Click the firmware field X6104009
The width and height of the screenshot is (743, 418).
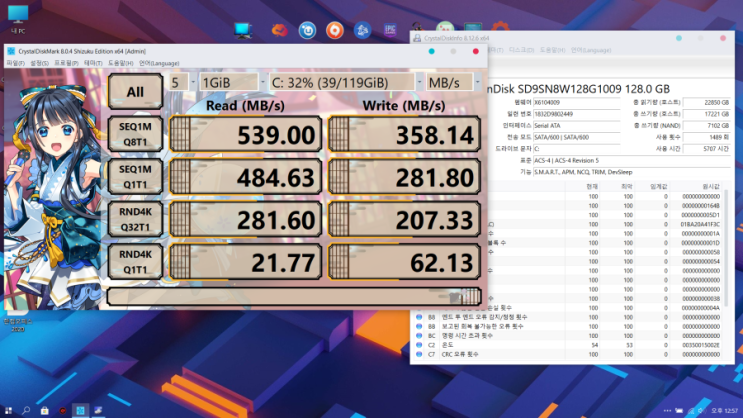pos(577,102)
